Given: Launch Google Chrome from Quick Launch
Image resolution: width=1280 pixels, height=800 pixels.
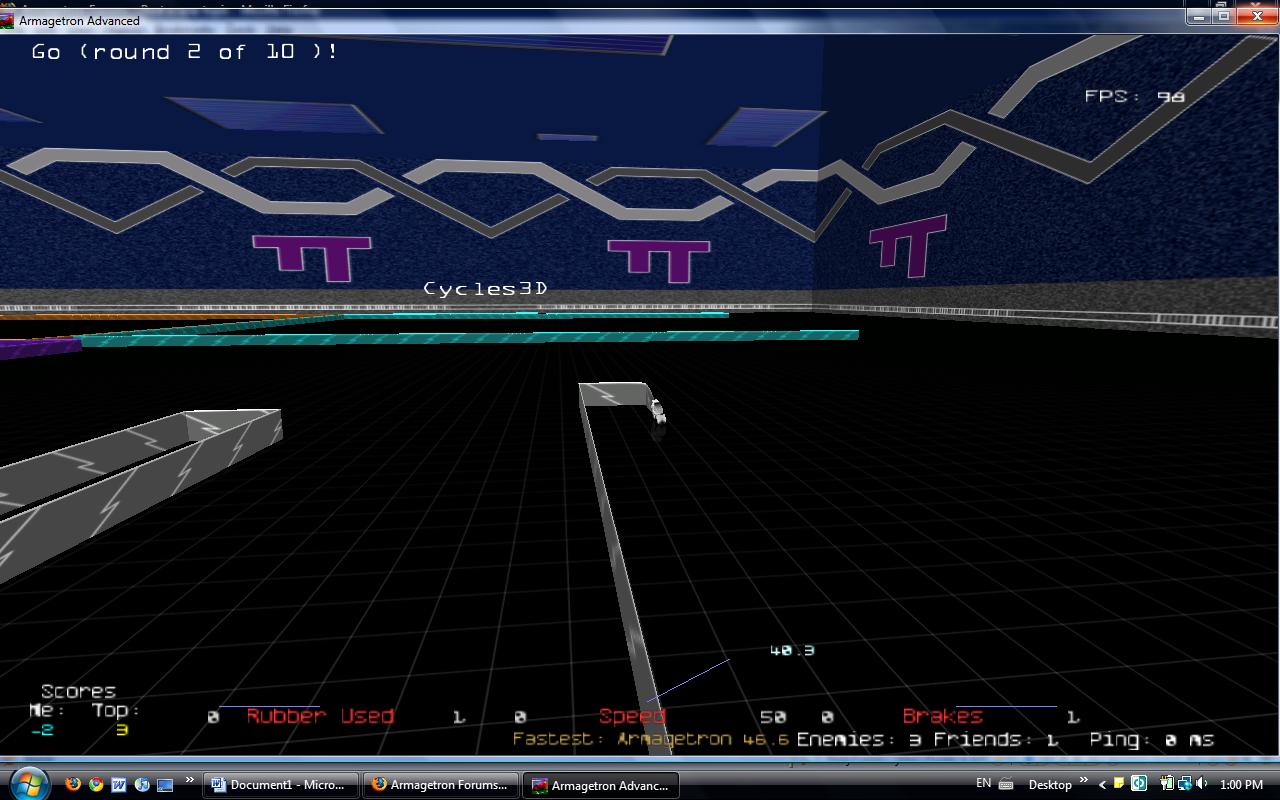Looking at the screenshot, I should [x=96, y=784].
